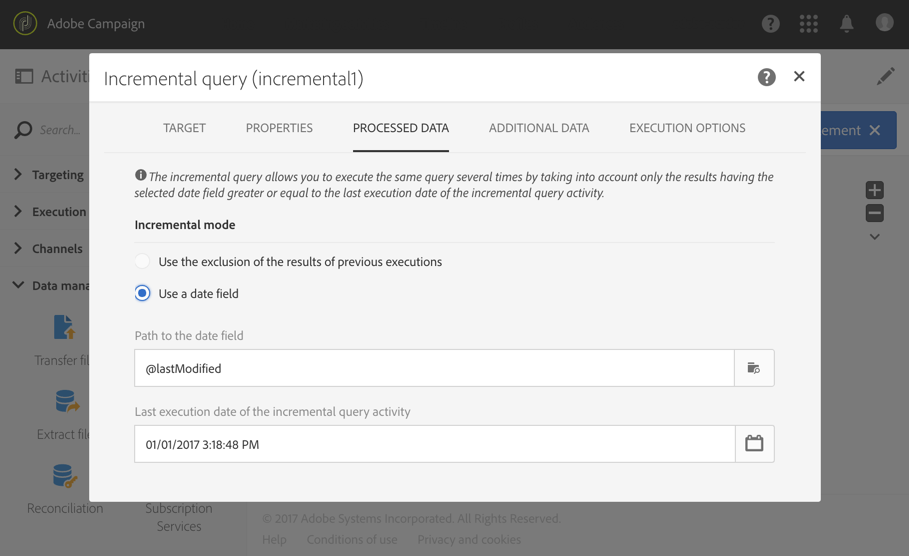Select exclusion of previous executions results option
Viewport: 909px width, 556px height.
(142, 261)
